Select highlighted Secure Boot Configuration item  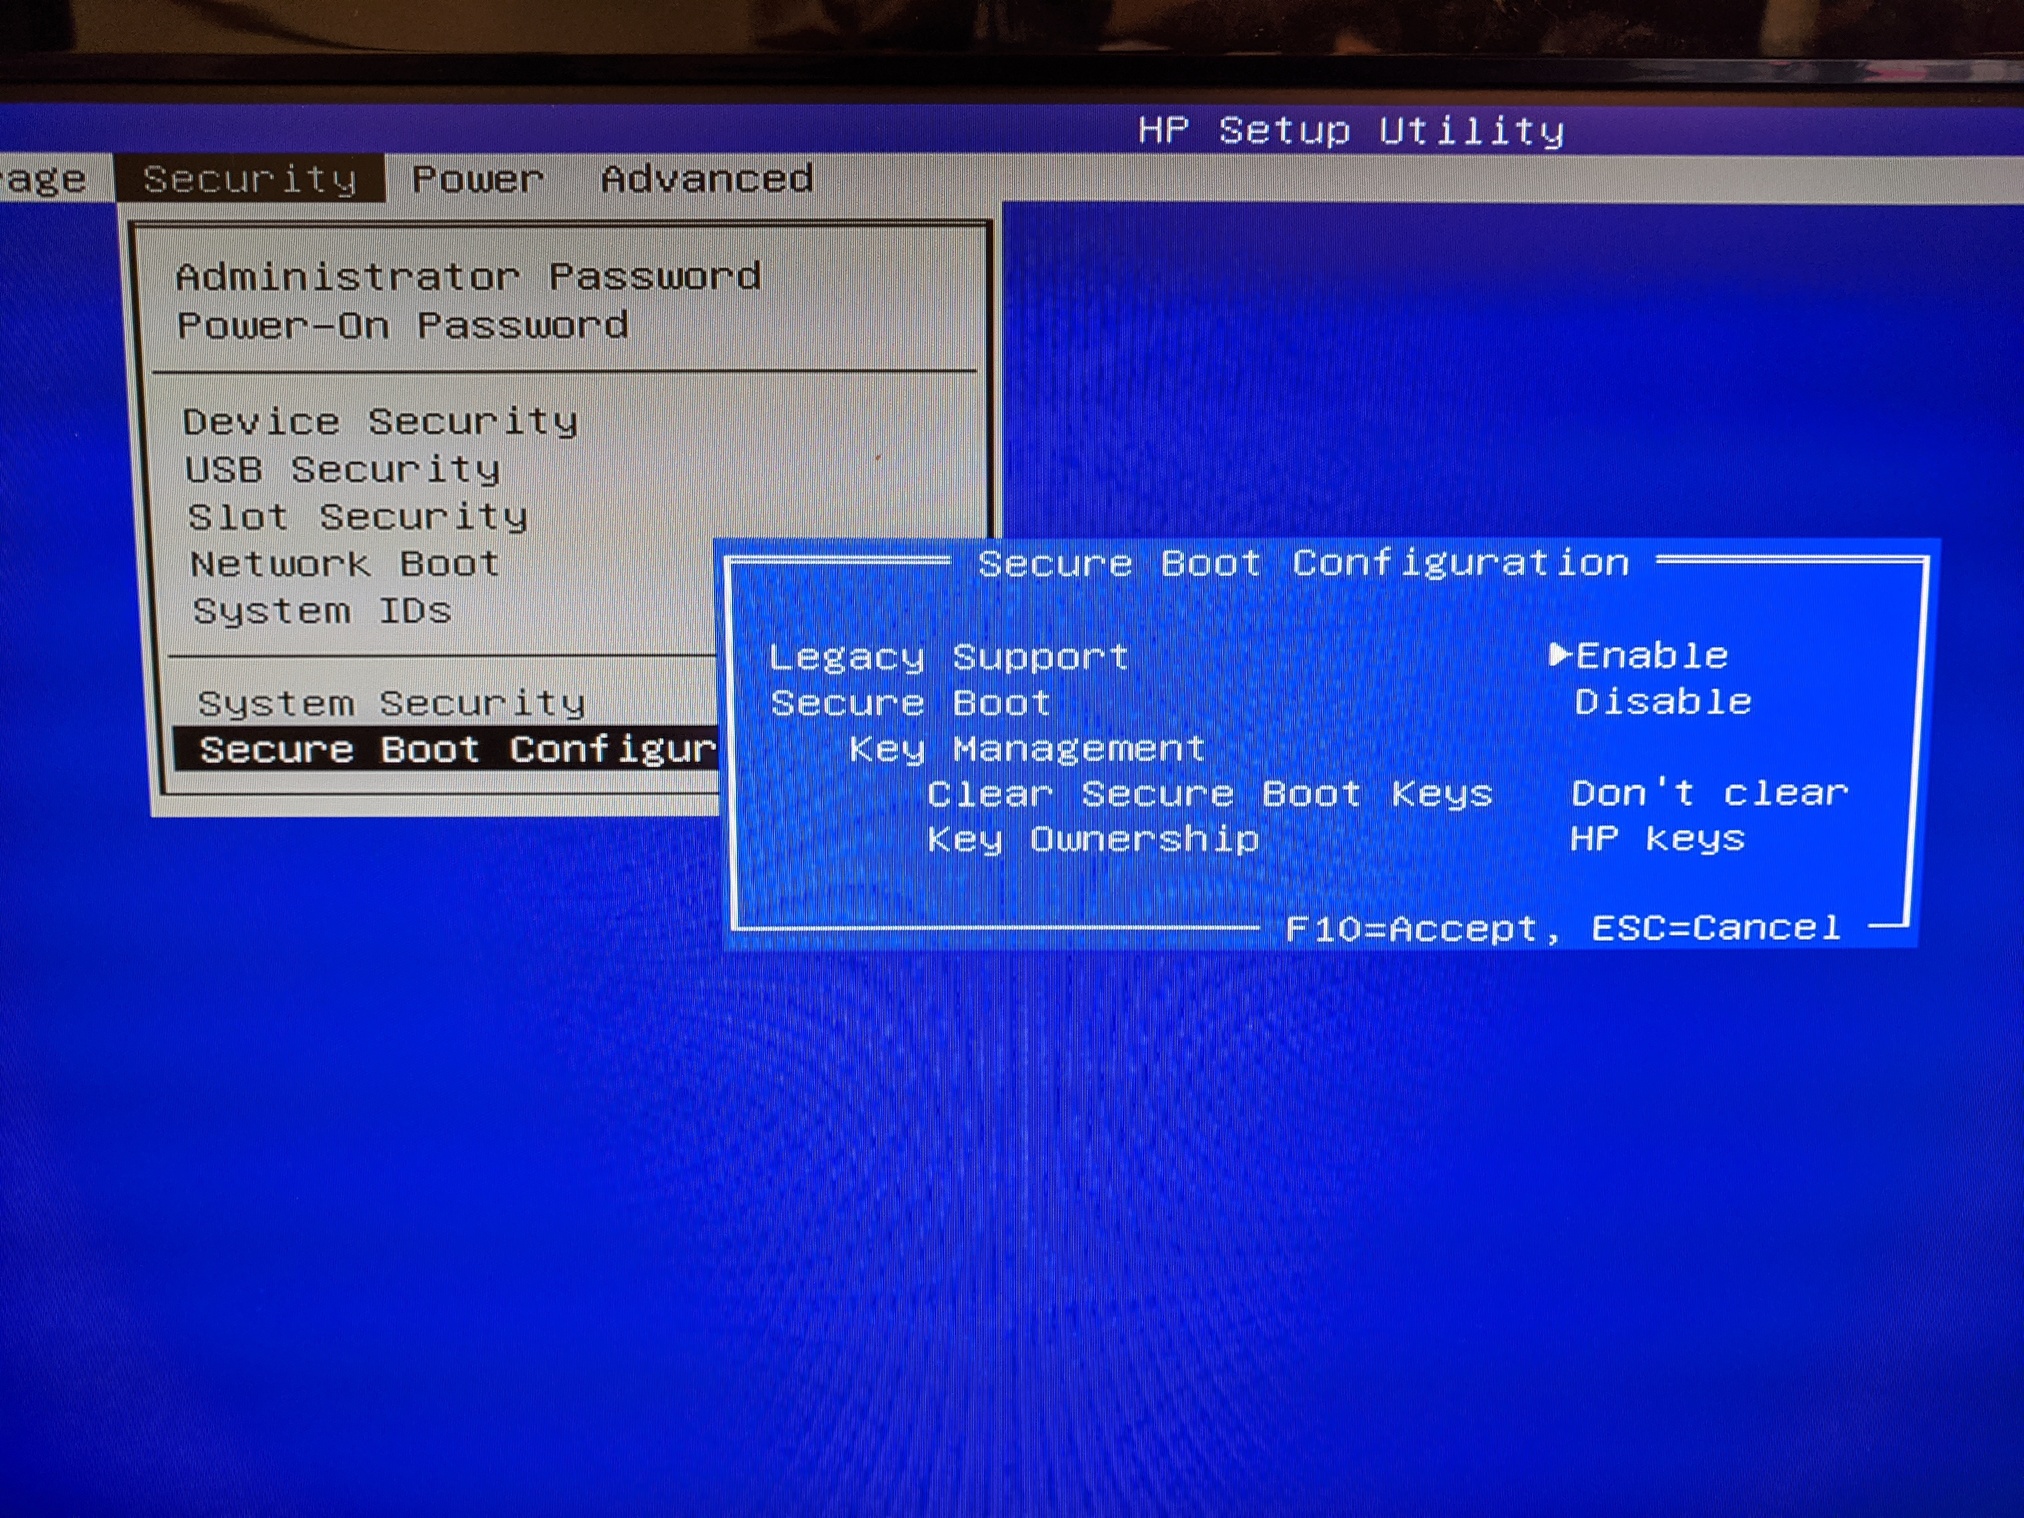[x=447, y=749]
